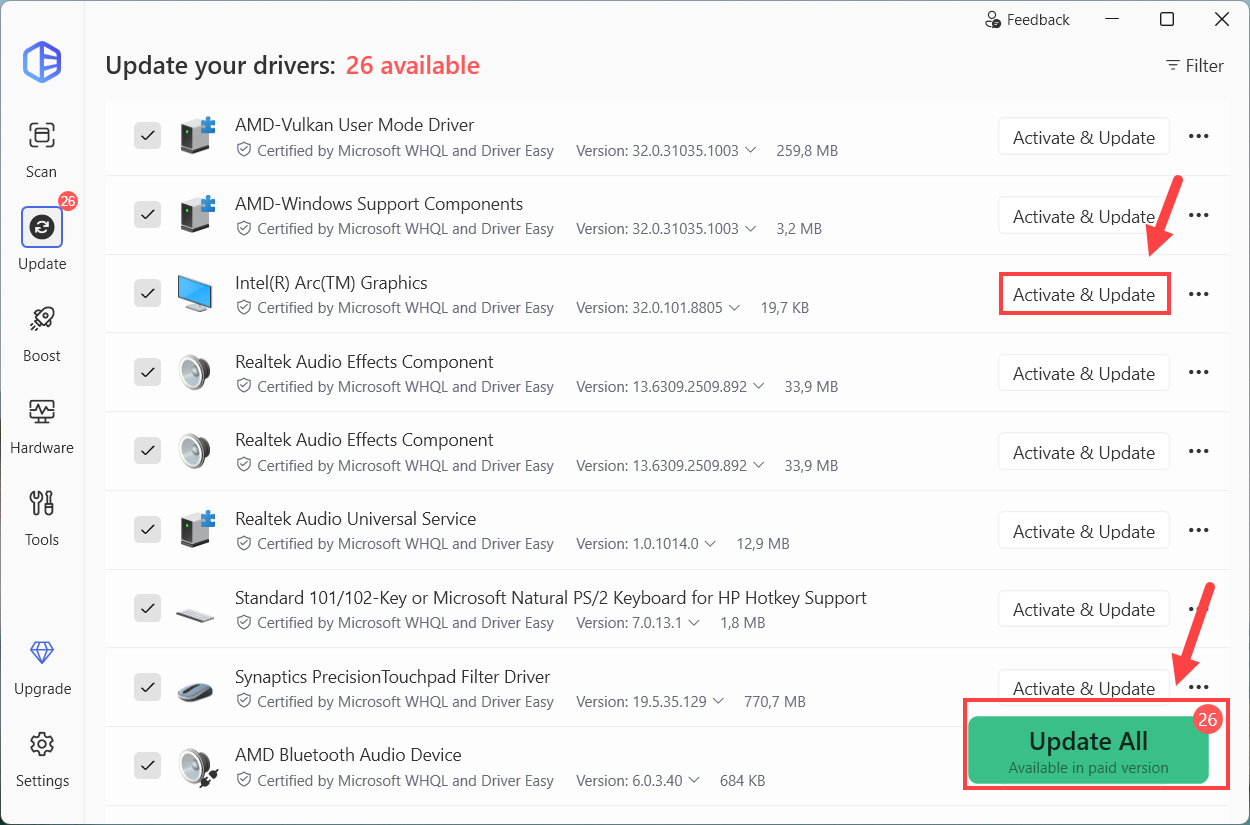Select 'AMD-Vulkan User Mode Driver' name text
The width and height of the screenshot is (1250, 825).
click(x=354, y=125)
